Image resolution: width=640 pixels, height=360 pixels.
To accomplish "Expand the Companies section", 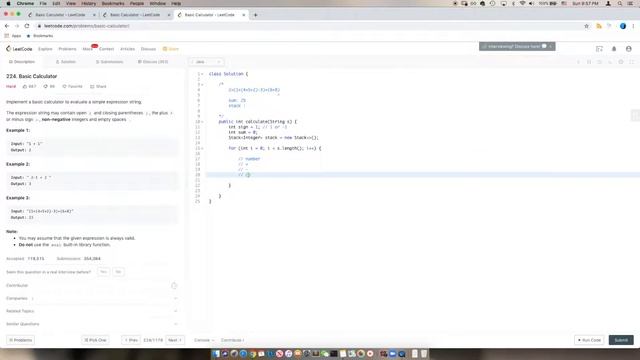I will pyautogui.click(x=91, y=298).
